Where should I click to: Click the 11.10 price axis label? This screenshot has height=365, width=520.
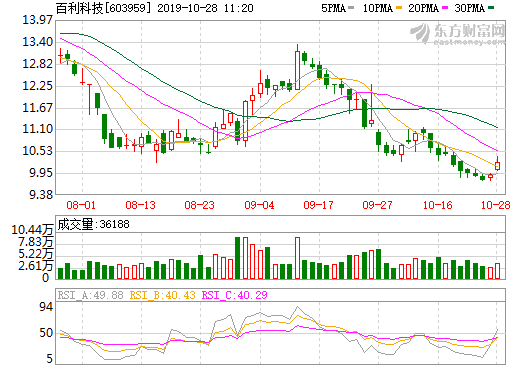[37, 129]
